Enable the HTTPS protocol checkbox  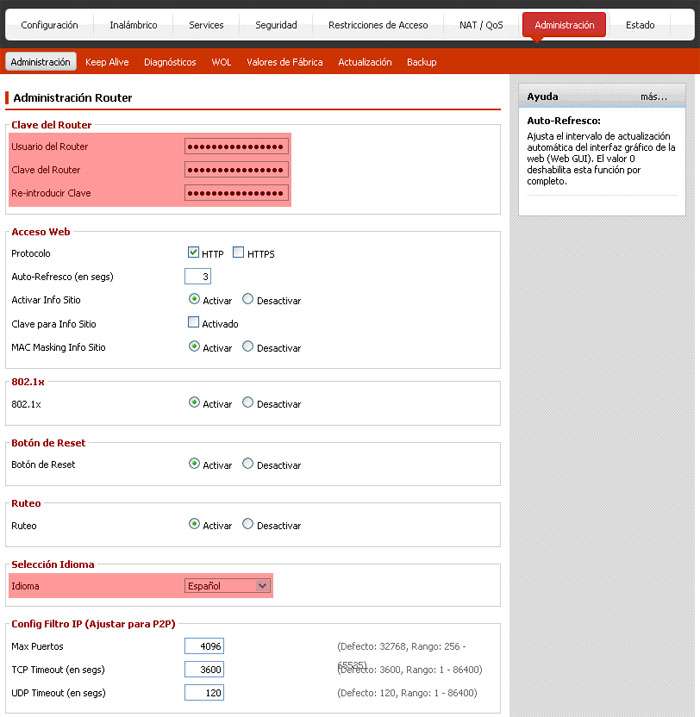[x=239, y=253]
